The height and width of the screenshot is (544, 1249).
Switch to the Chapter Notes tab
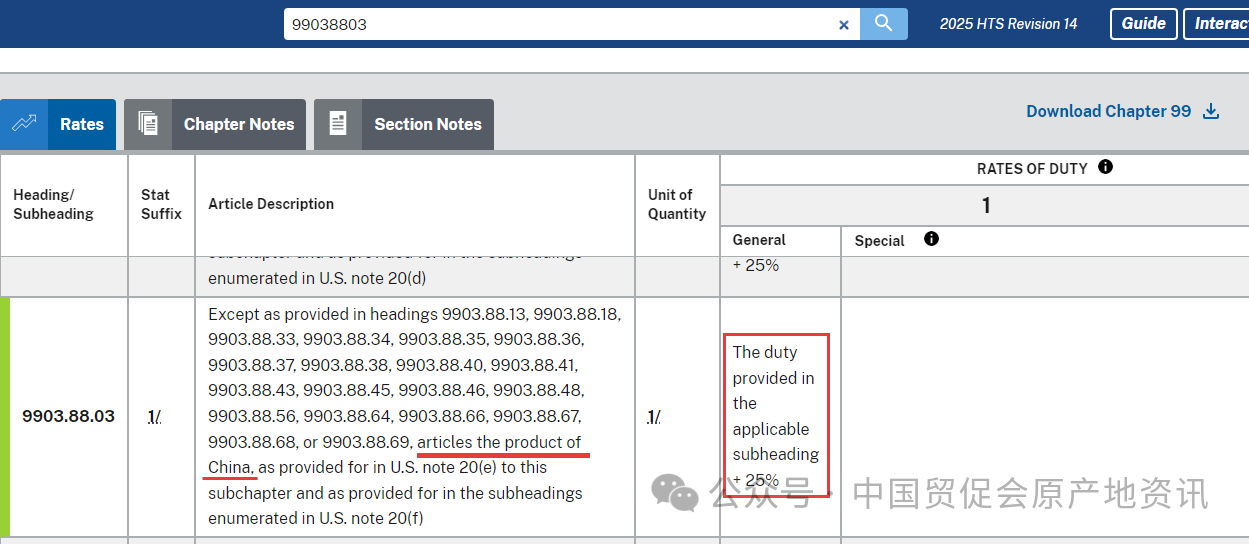[x=215, y=124]
